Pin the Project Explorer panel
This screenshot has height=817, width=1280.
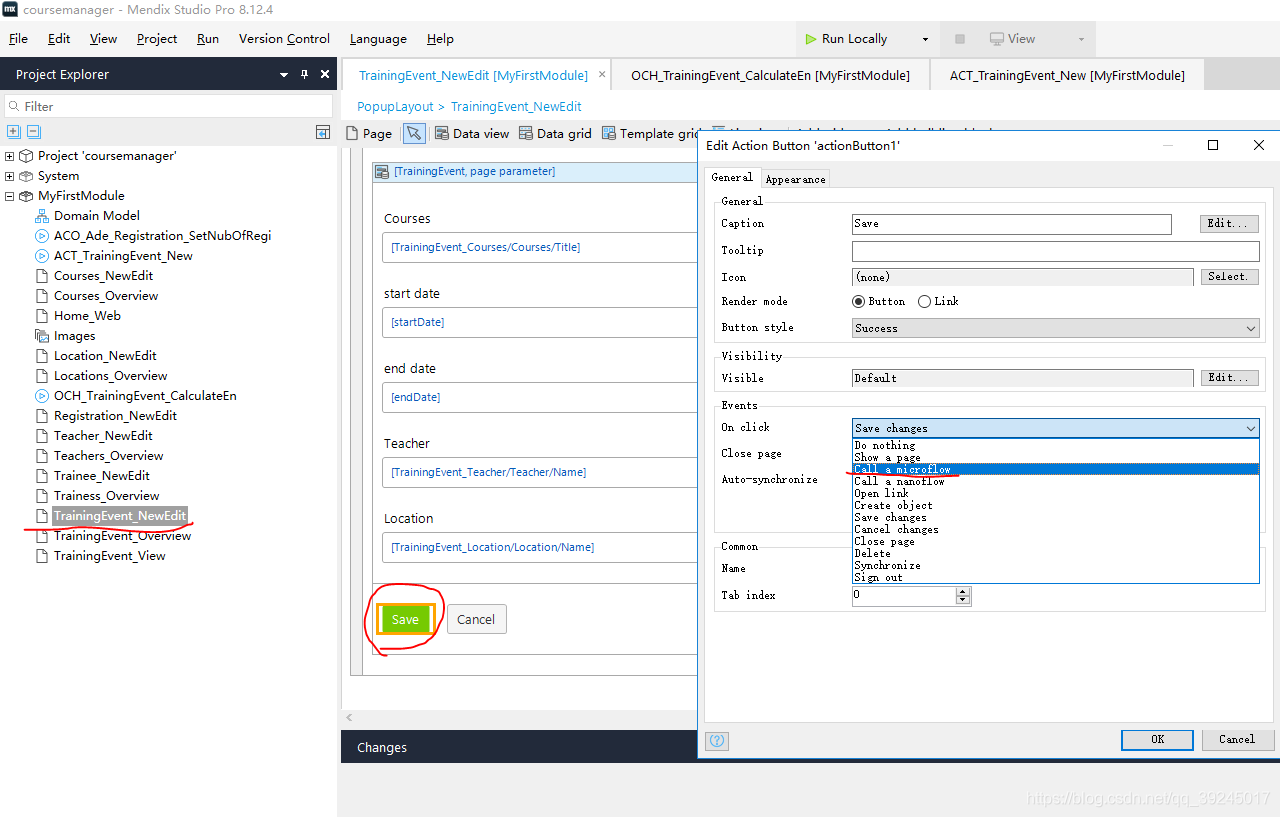point(305,74)
